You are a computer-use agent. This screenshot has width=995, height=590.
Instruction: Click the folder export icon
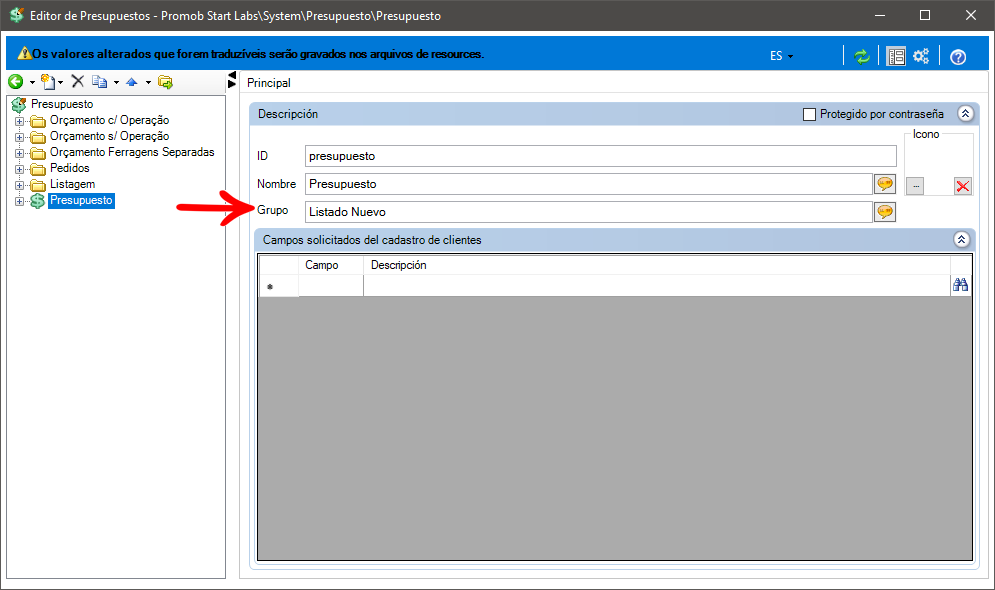pyautogui.click(x=166, y=81)
